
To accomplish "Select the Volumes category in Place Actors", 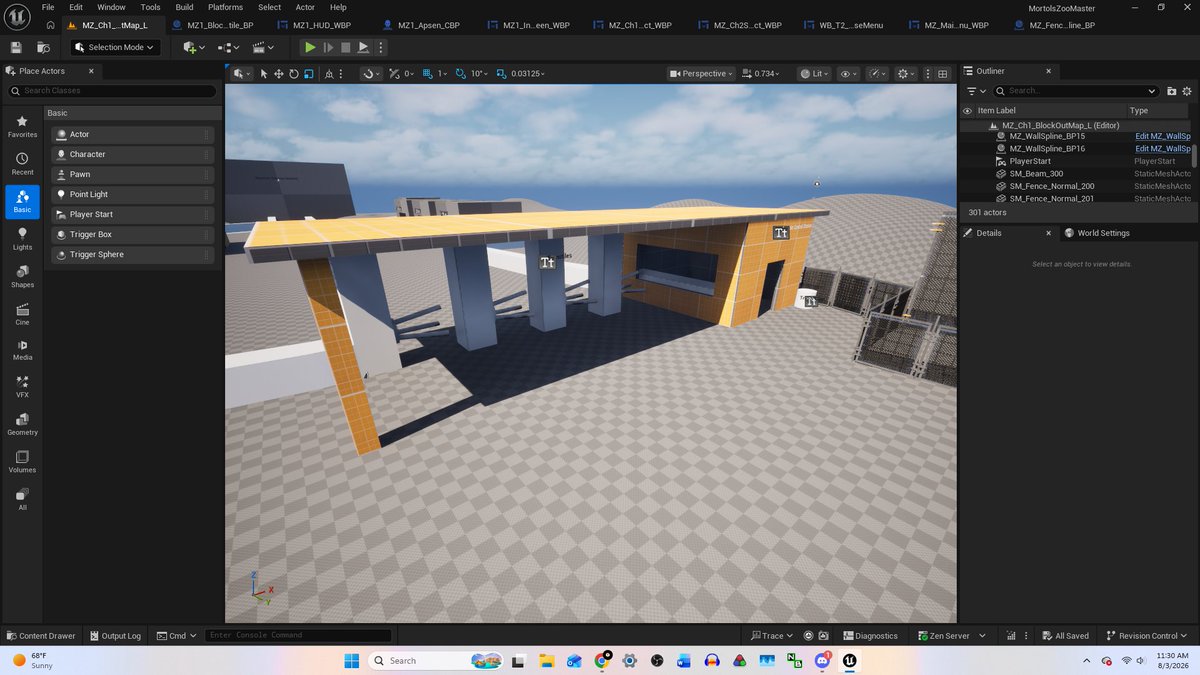I will [x=22, y=461].
